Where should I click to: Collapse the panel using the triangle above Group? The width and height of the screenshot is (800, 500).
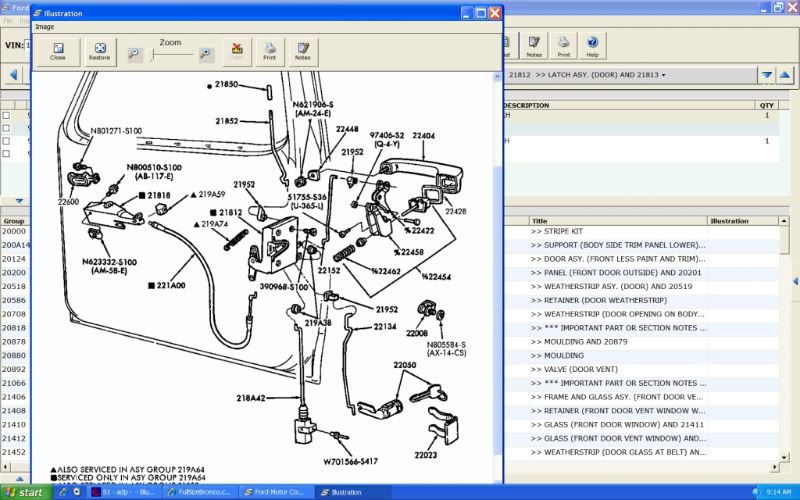[x=18, y=201]
